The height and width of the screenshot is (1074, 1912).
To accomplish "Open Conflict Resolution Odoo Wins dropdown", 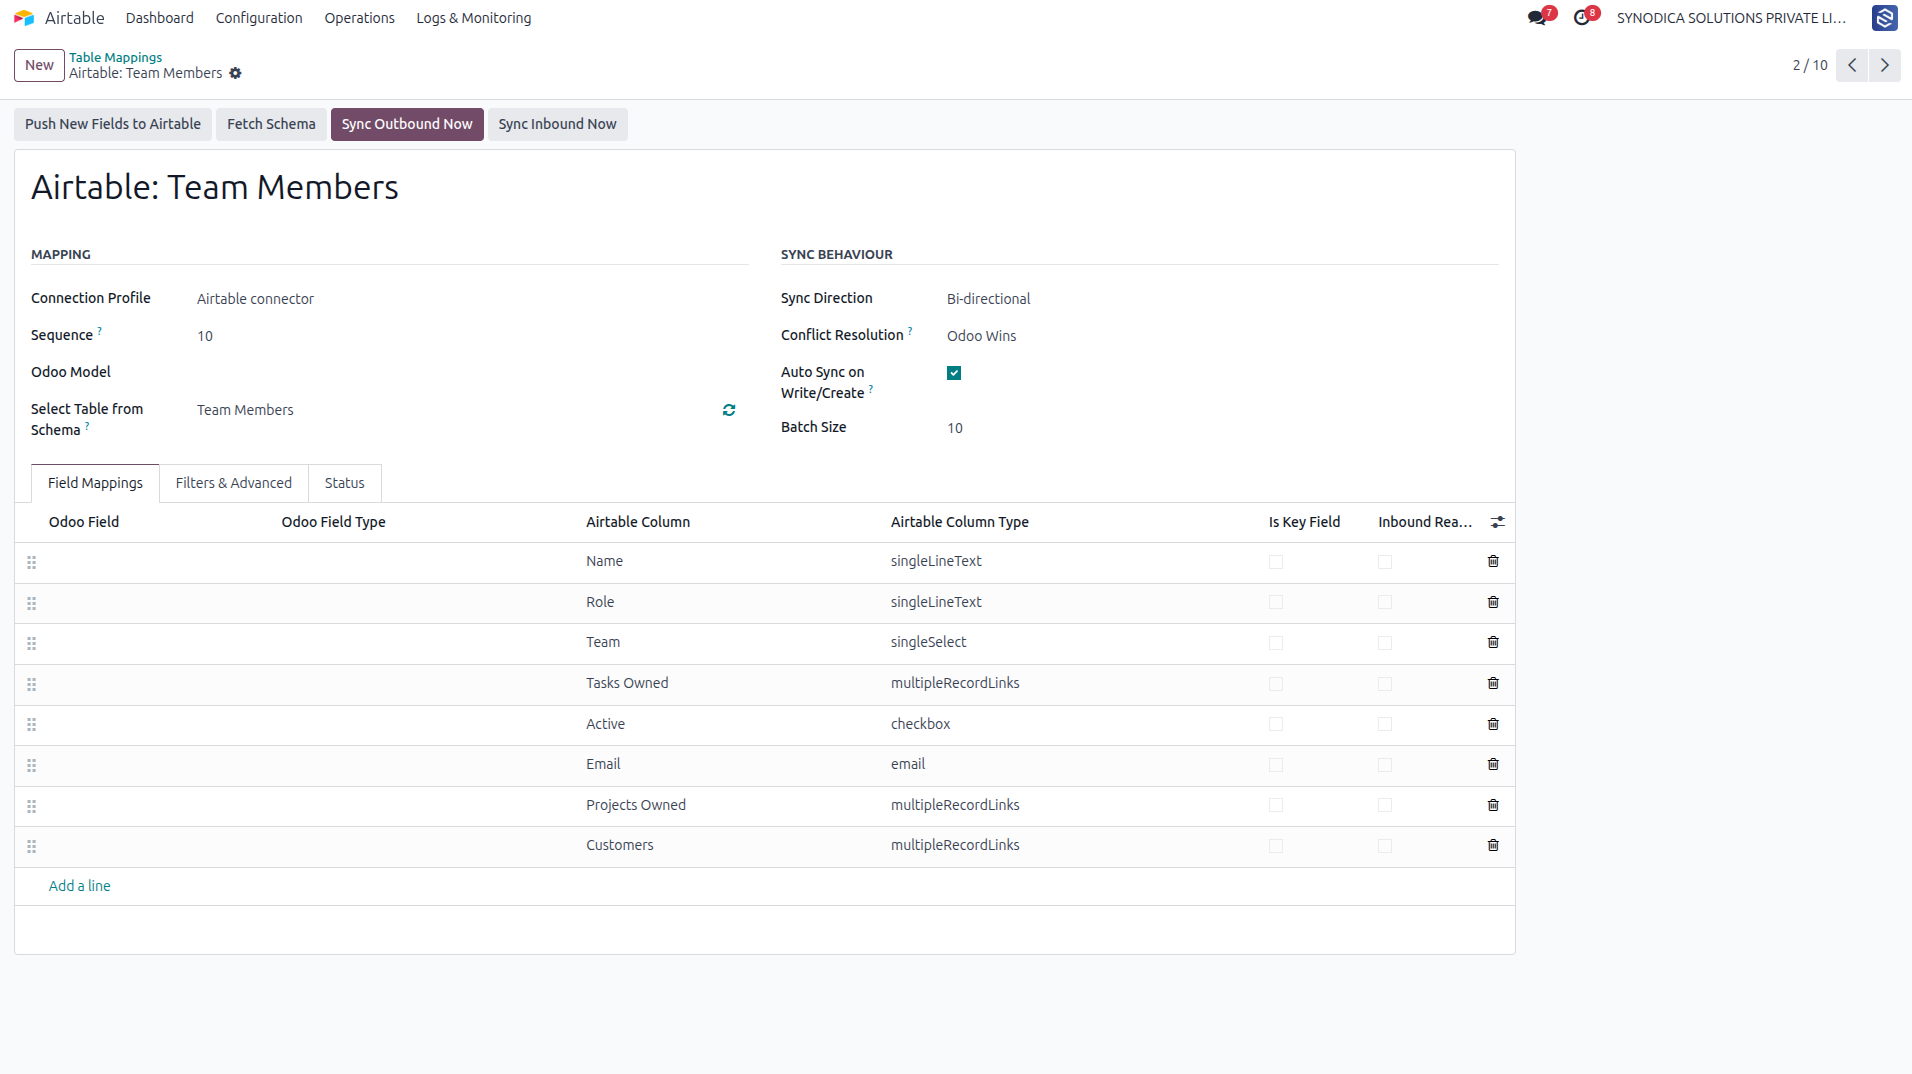I will coord(1222,336).
